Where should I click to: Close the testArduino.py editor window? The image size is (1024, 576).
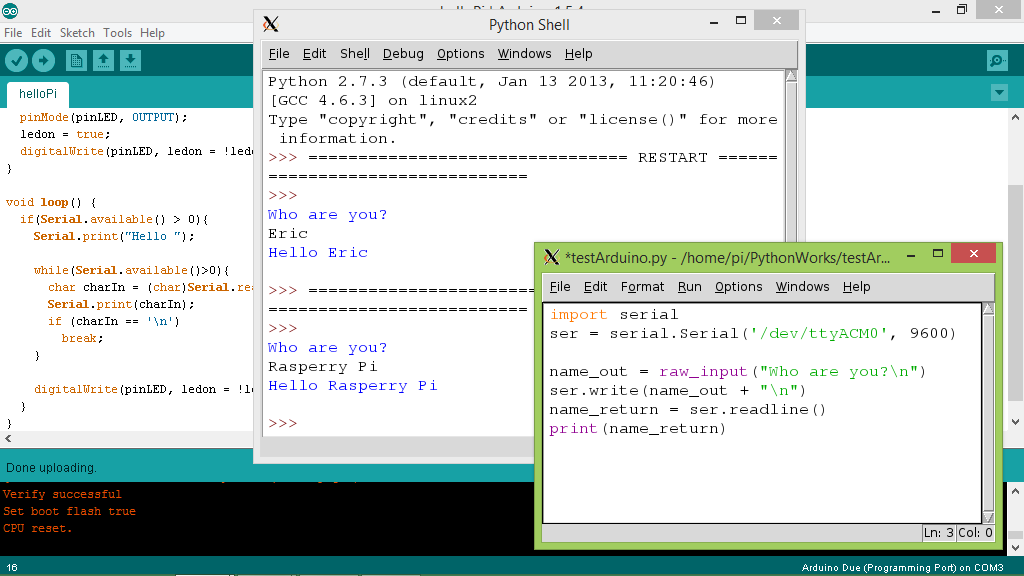[974, 253]
